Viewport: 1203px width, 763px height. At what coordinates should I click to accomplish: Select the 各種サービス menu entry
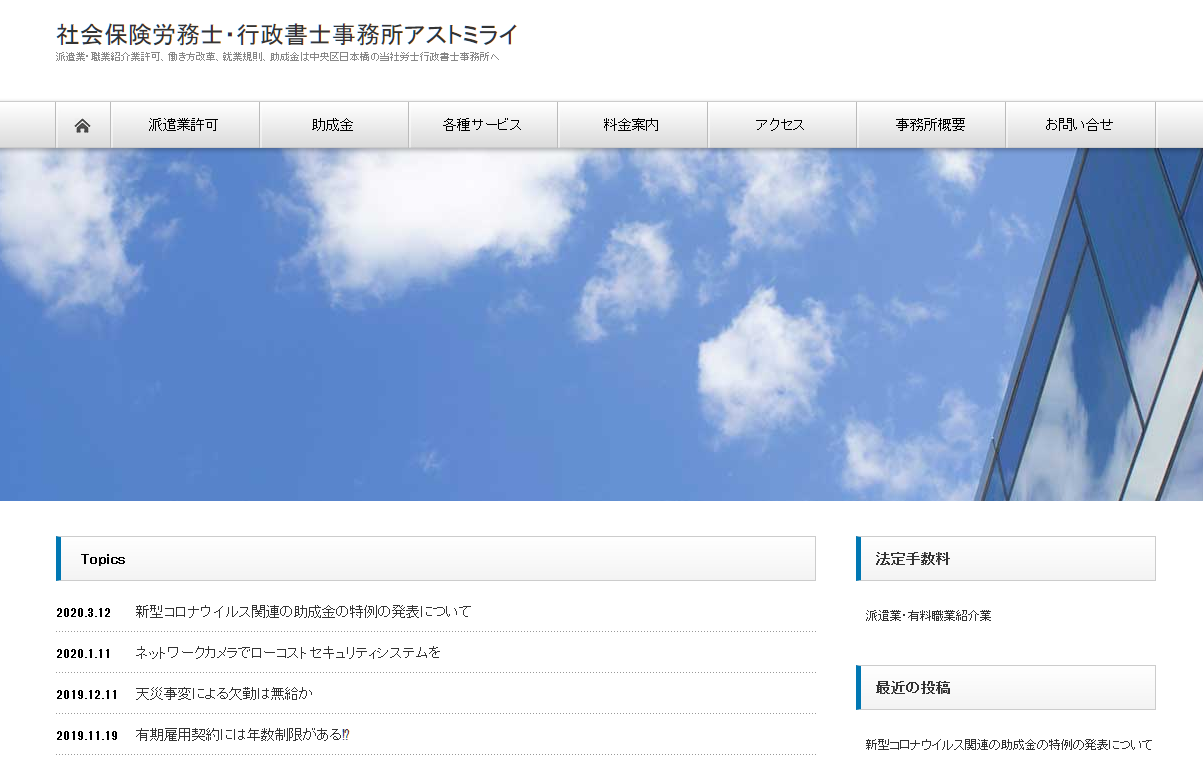[483, 124]
